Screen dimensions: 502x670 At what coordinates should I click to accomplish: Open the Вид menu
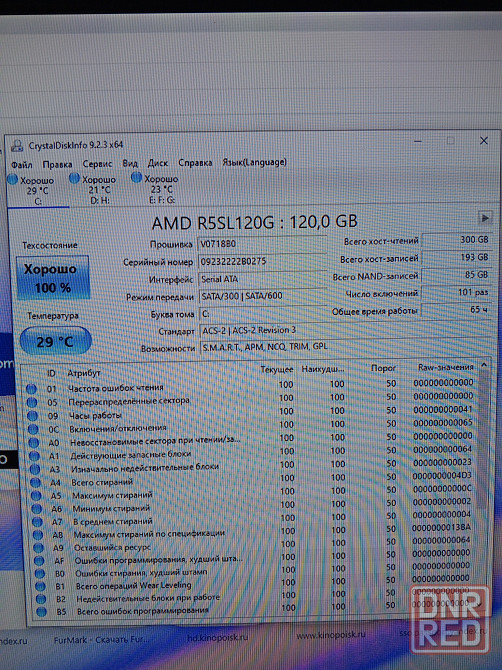click(x=130, y=163)
